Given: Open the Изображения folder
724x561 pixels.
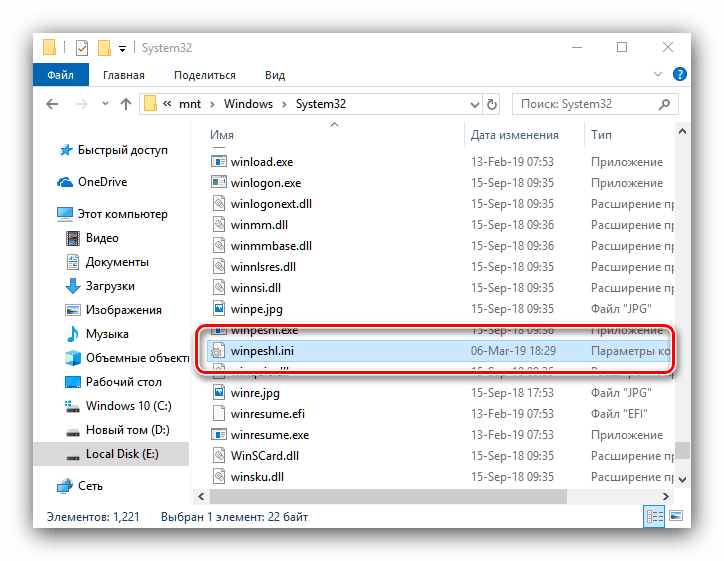Looking at the screenshot, I should pyautogui.click(x=114, y=310).
